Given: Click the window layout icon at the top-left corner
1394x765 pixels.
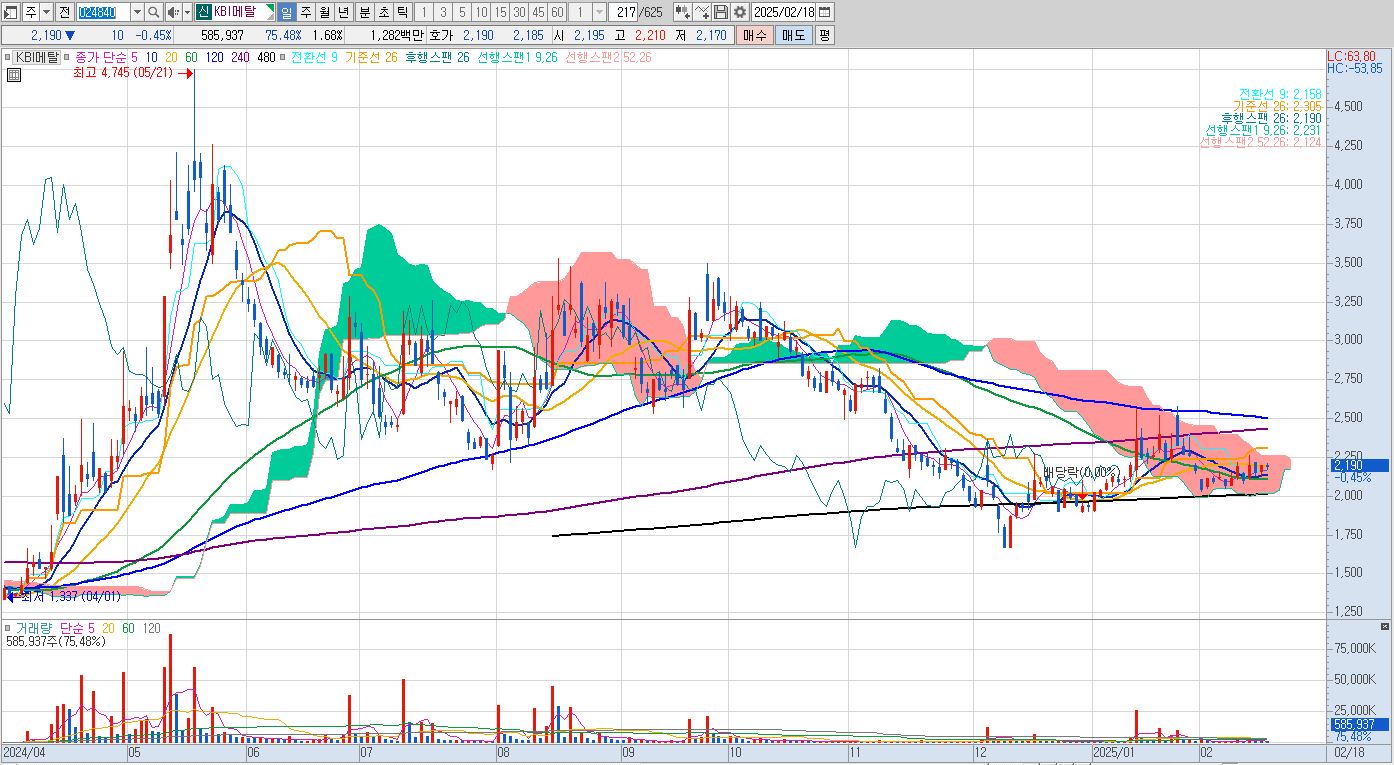Looking at the screenshot, I should (11, 12).
